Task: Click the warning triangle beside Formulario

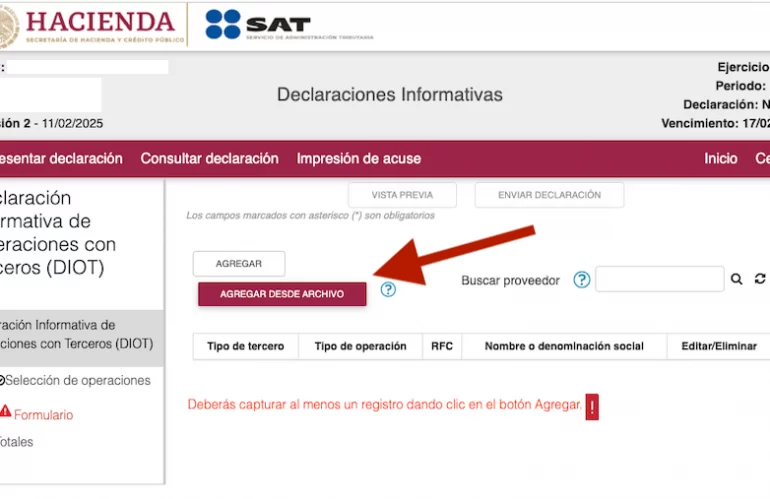Action: (x=5, y=411)
